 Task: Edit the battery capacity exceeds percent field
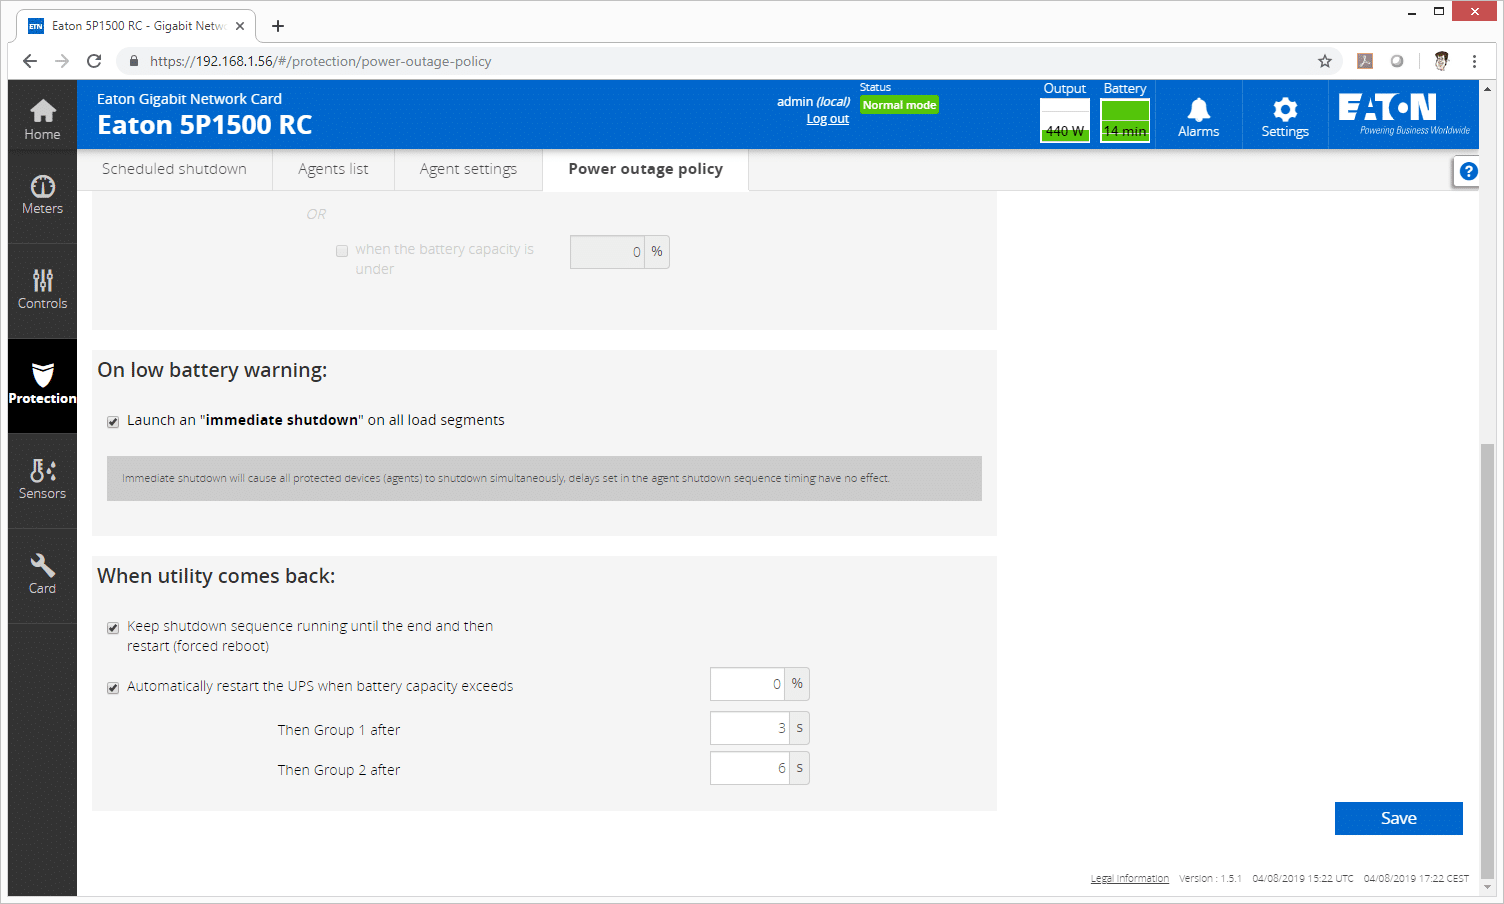[748, 684]
